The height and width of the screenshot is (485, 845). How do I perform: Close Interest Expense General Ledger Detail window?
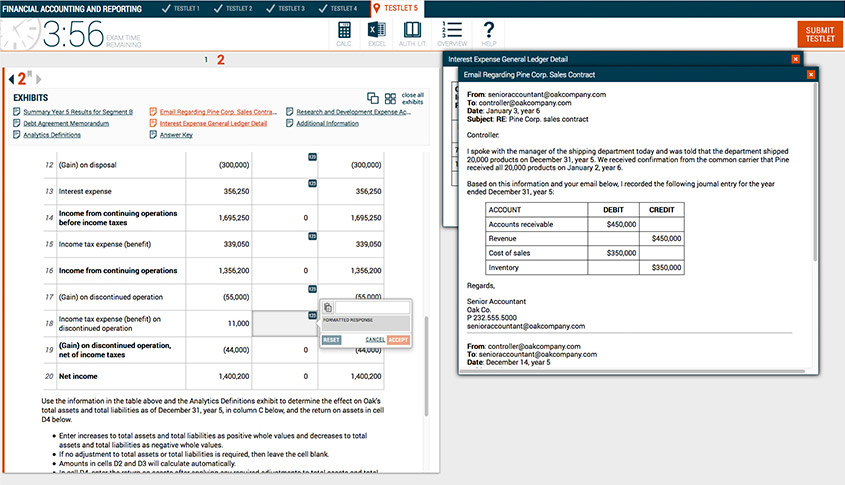click(795, 59)
